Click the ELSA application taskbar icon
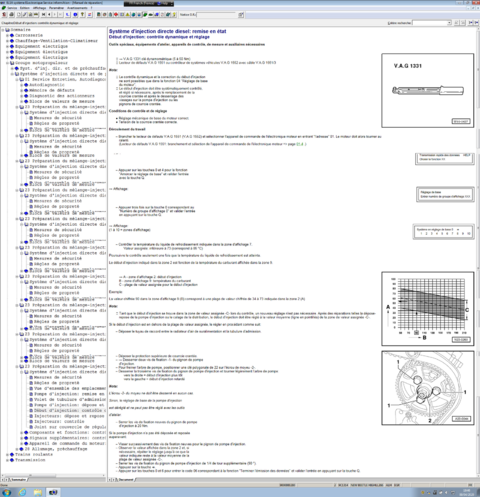 tap(53, 492)
